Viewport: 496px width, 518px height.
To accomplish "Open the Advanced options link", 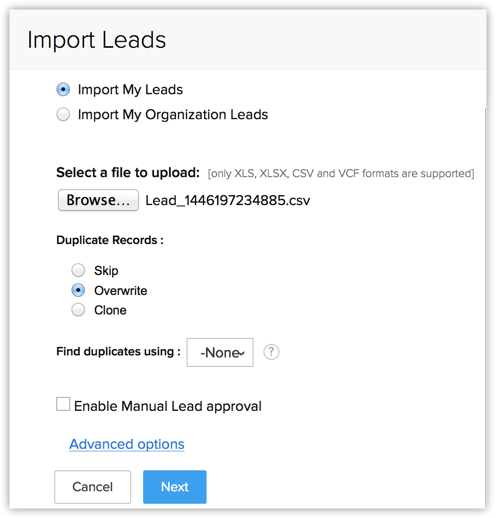I will 127,444.
